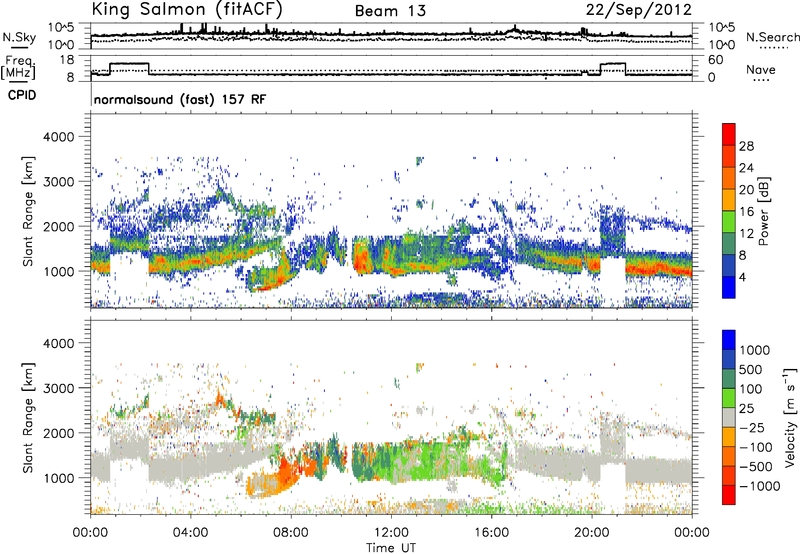Click the 'Time UT' axis title
This screenshot has width=800, height=554.
pos(391,548)
